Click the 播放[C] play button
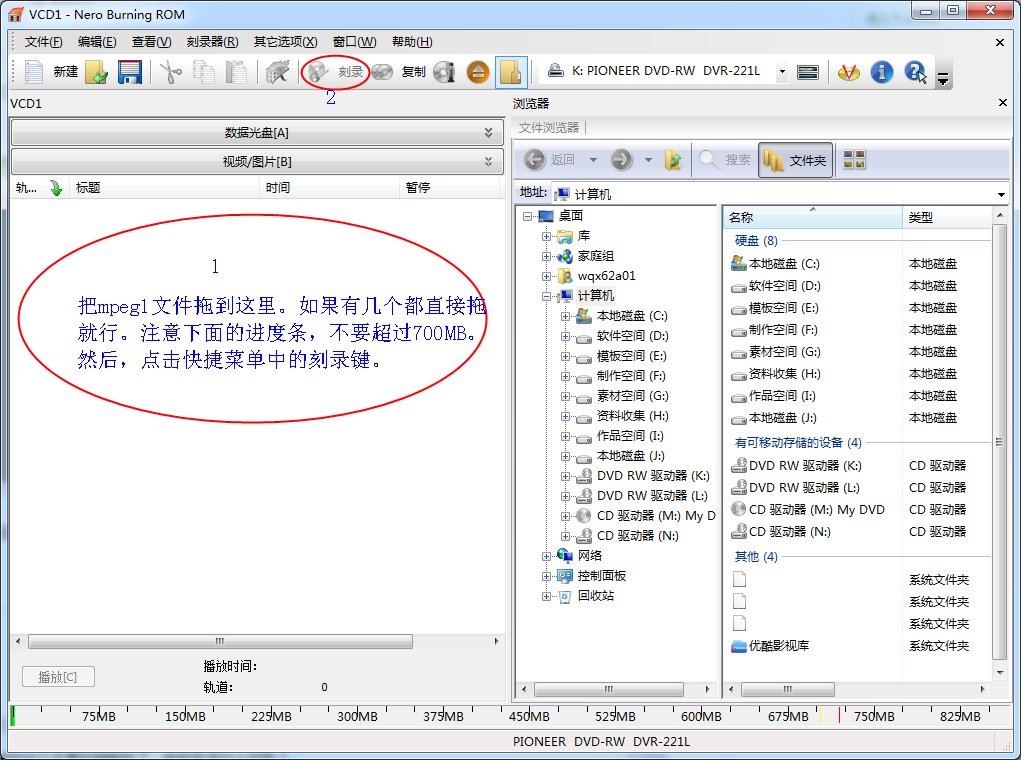 pyautogui.click(x=57, y=676)
